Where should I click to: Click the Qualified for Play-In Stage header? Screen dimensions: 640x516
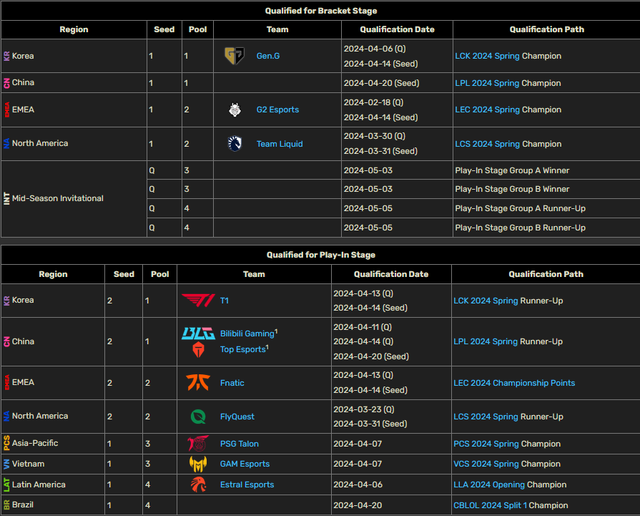320,255
